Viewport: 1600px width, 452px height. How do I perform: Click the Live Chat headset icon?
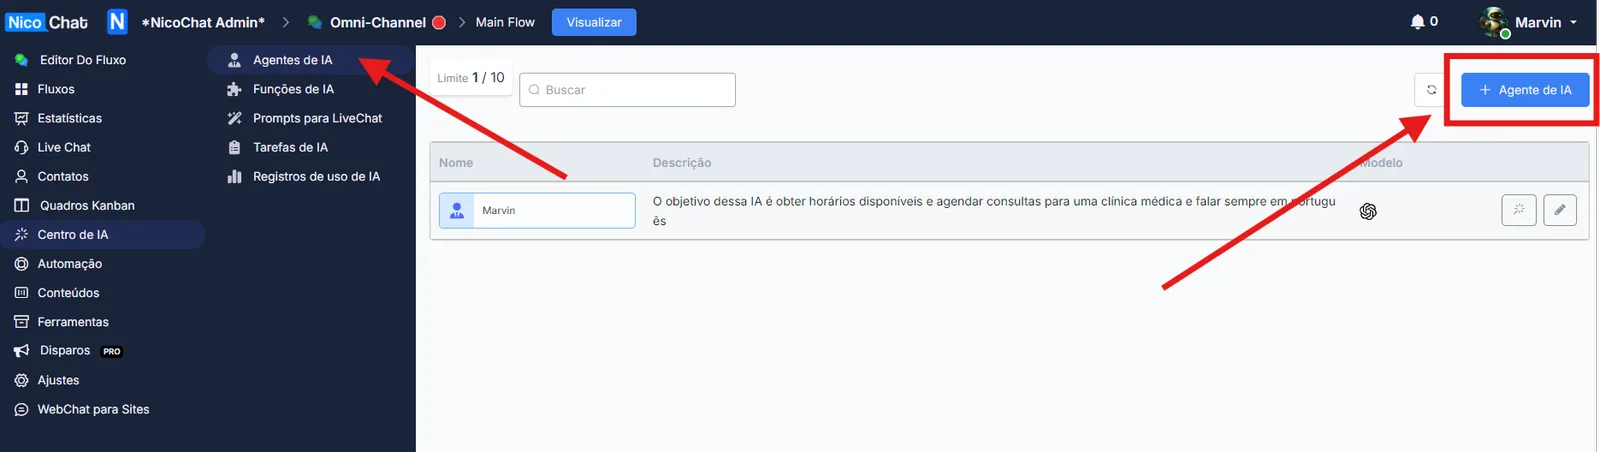click(22, 147)
